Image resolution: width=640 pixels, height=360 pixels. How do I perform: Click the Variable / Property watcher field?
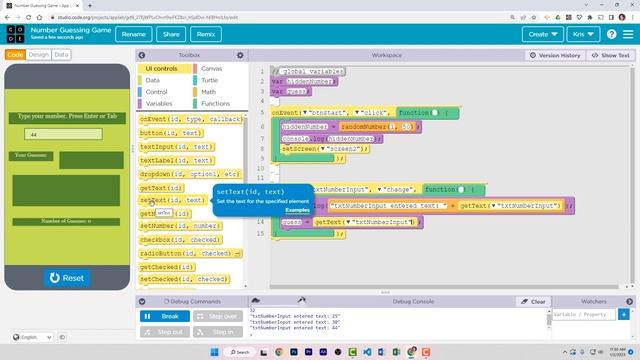click(584, 314)
